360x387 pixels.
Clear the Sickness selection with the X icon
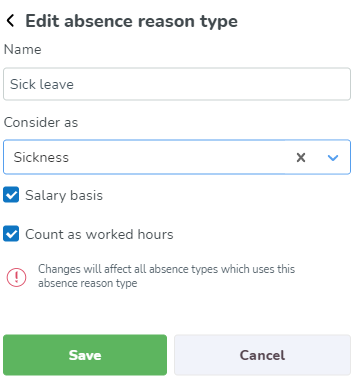click(x=301, y=157)
